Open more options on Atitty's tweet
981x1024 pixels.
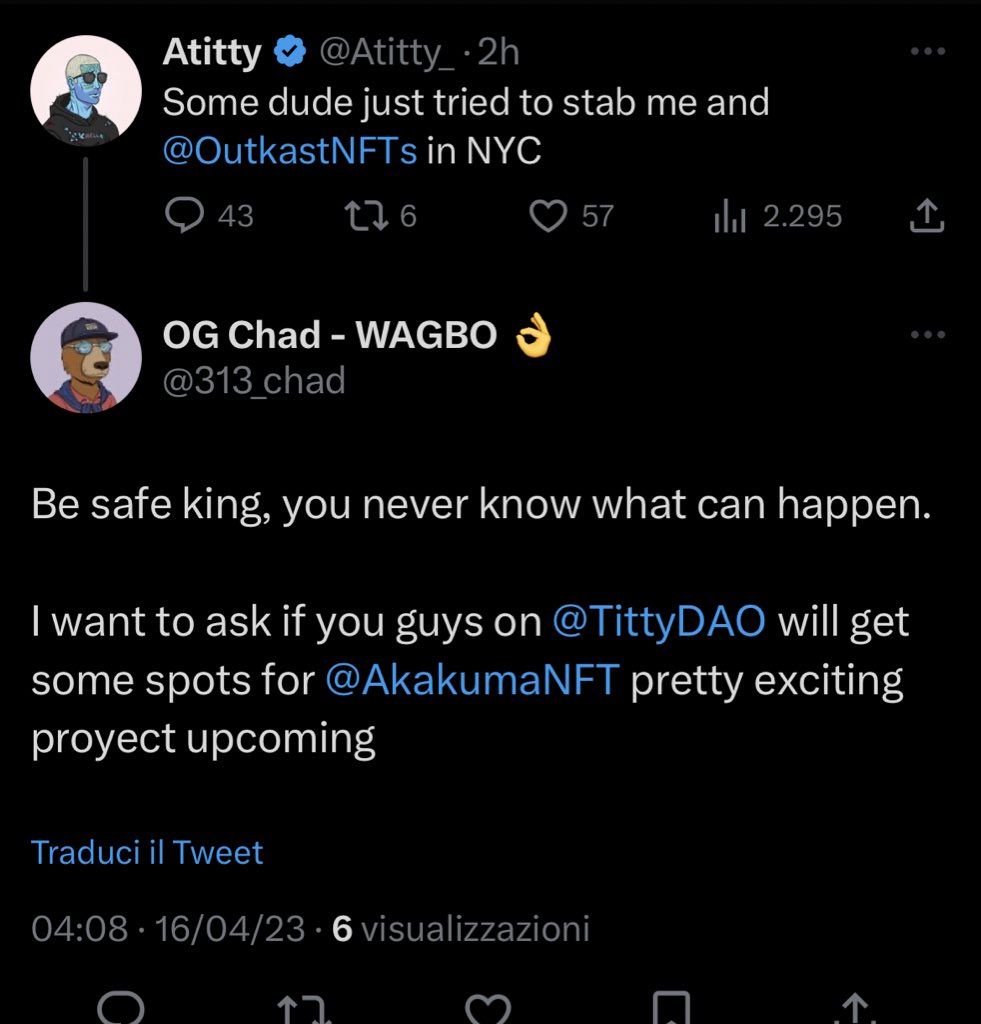928,51
